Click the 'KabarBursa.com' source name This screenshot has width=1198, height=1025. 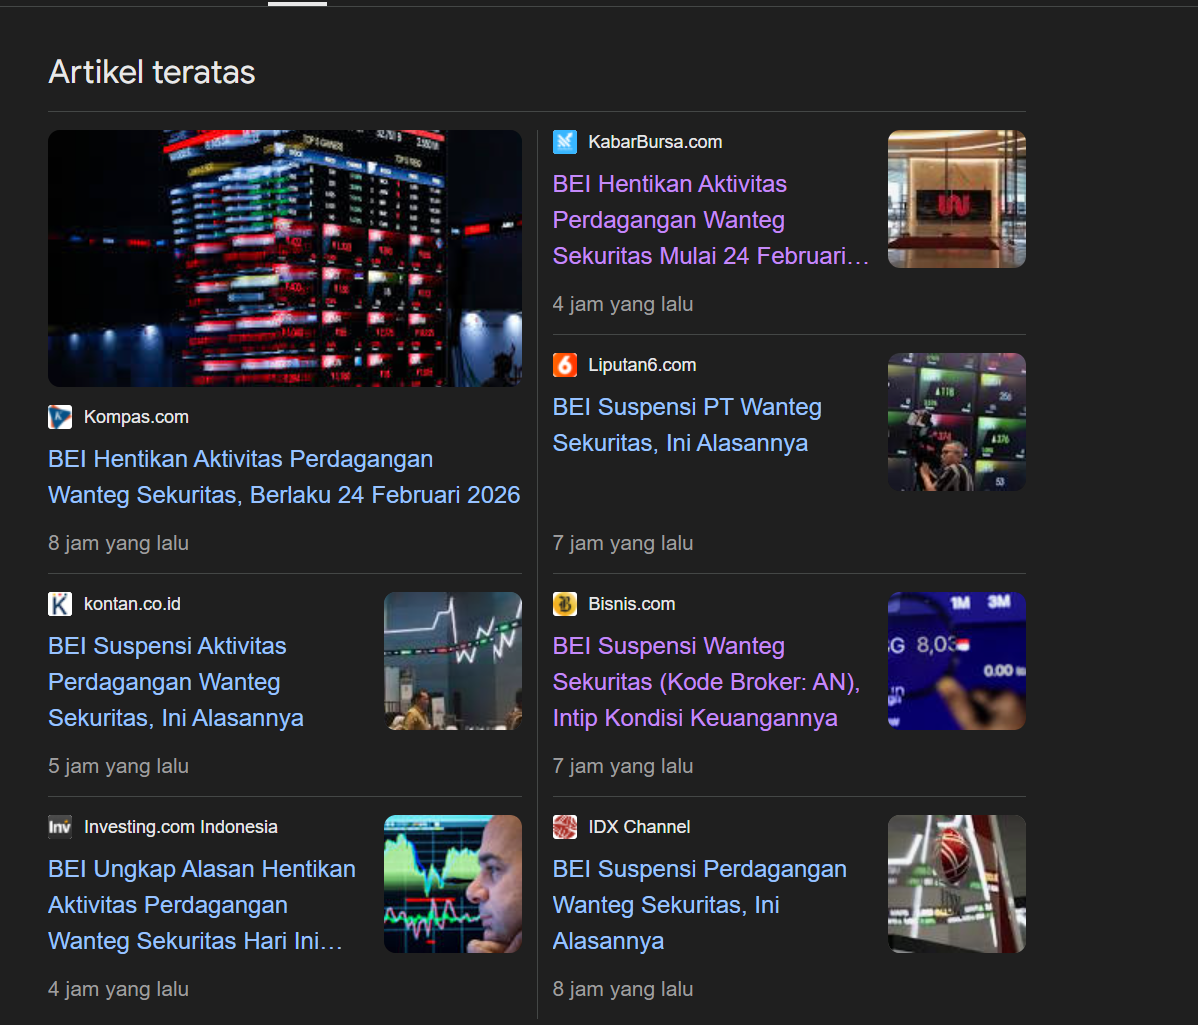coord(655,142)
